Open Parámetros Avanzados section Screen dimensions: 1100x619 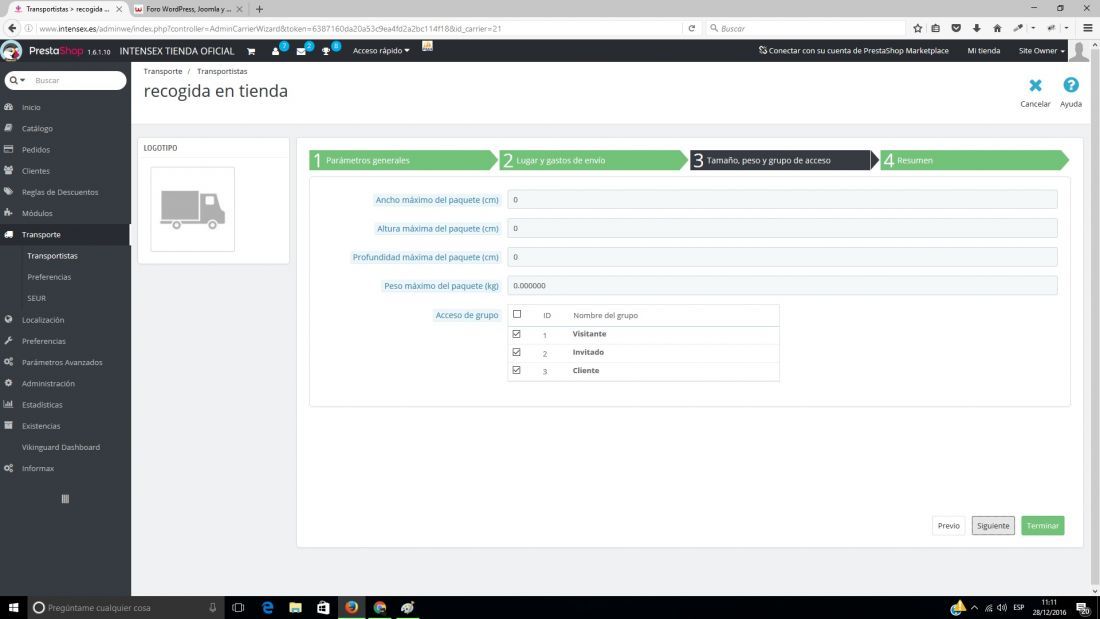pos(62,362)
